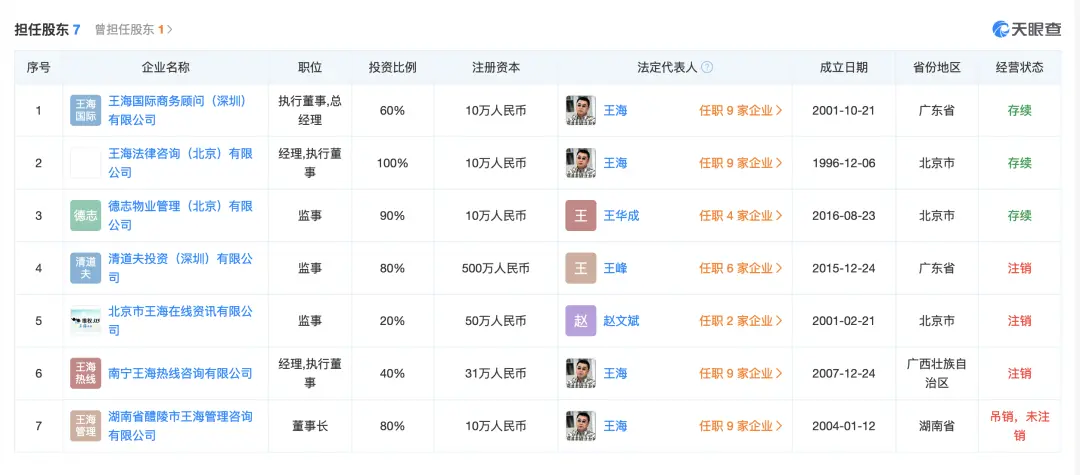This screenshot has height=475, width=1080.
Task: Expand 任职 2 家企业 for 赵文斌
Action: (740, 321)
